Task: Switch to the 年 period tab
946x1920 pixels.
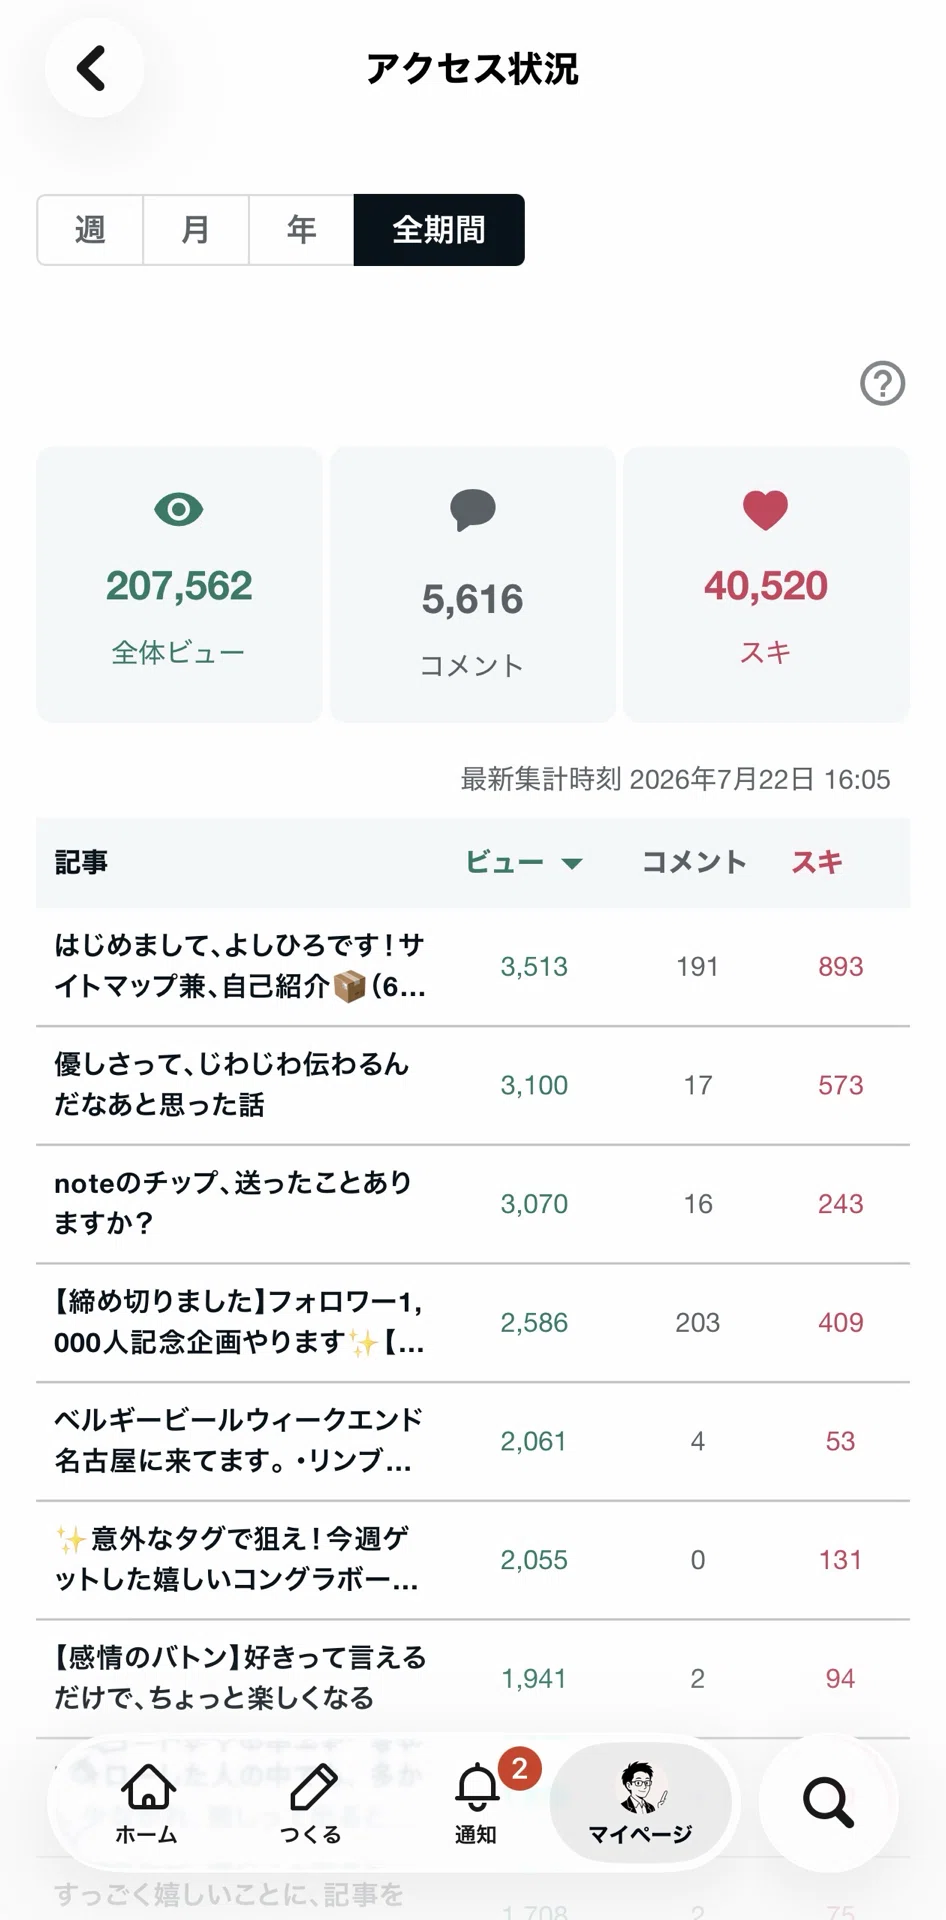Action: 301,230
